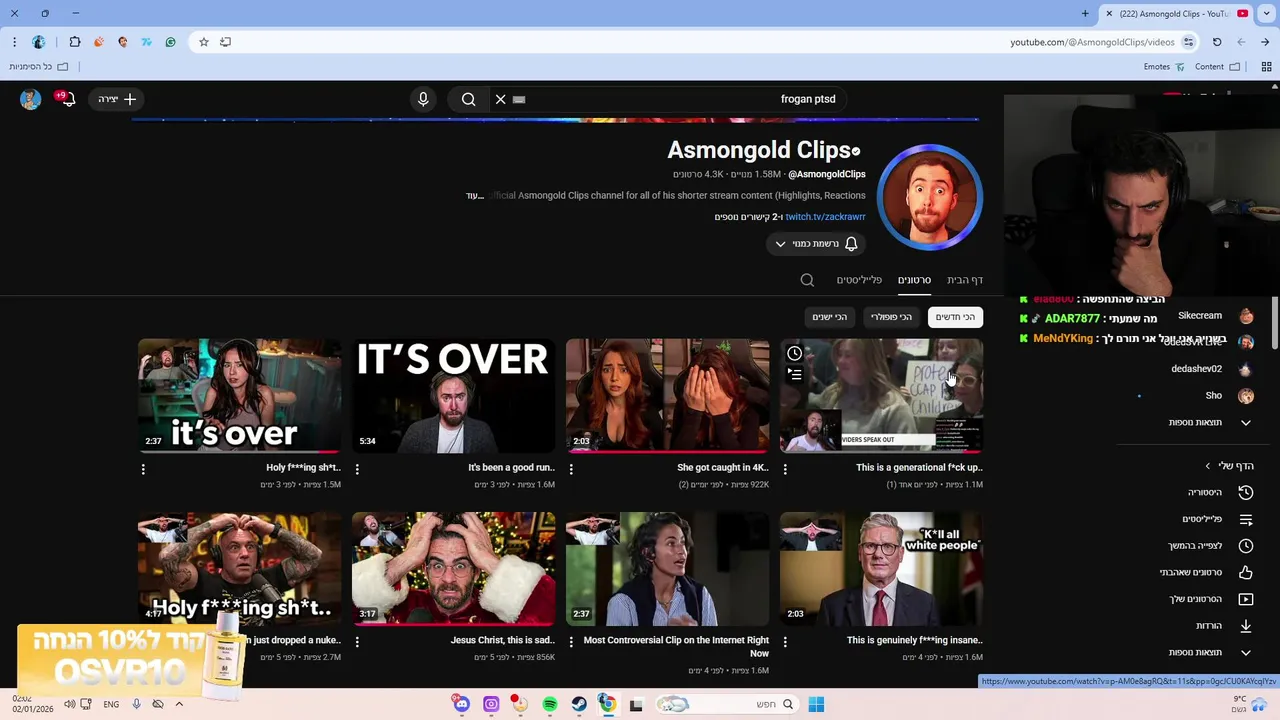Open options for 'Jesus Christ, this is sad' video
Image resolution: width=1280 pixels, height=720 pixels.
pos(357,641)
